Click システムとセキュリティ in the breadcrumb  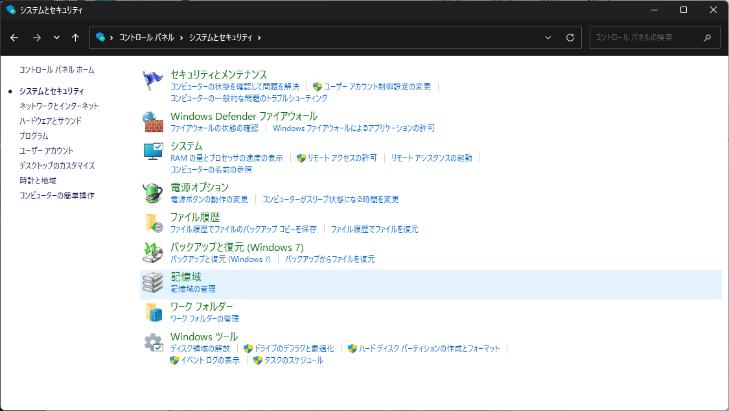[220, 37]
